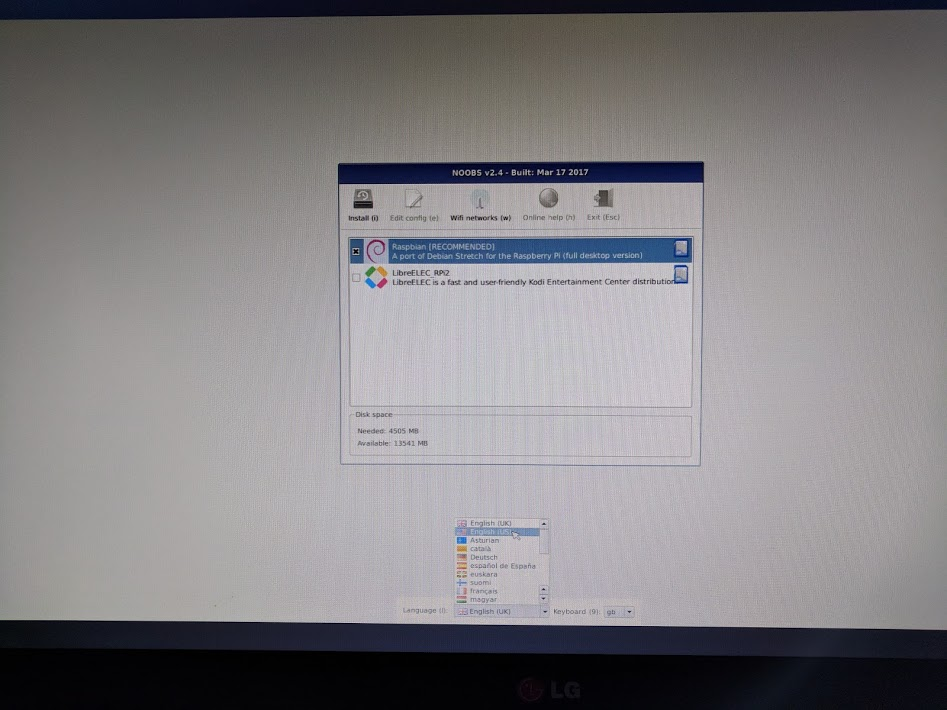
Task: Choose Deutsch from the language list
Action: tap(484, 557)
